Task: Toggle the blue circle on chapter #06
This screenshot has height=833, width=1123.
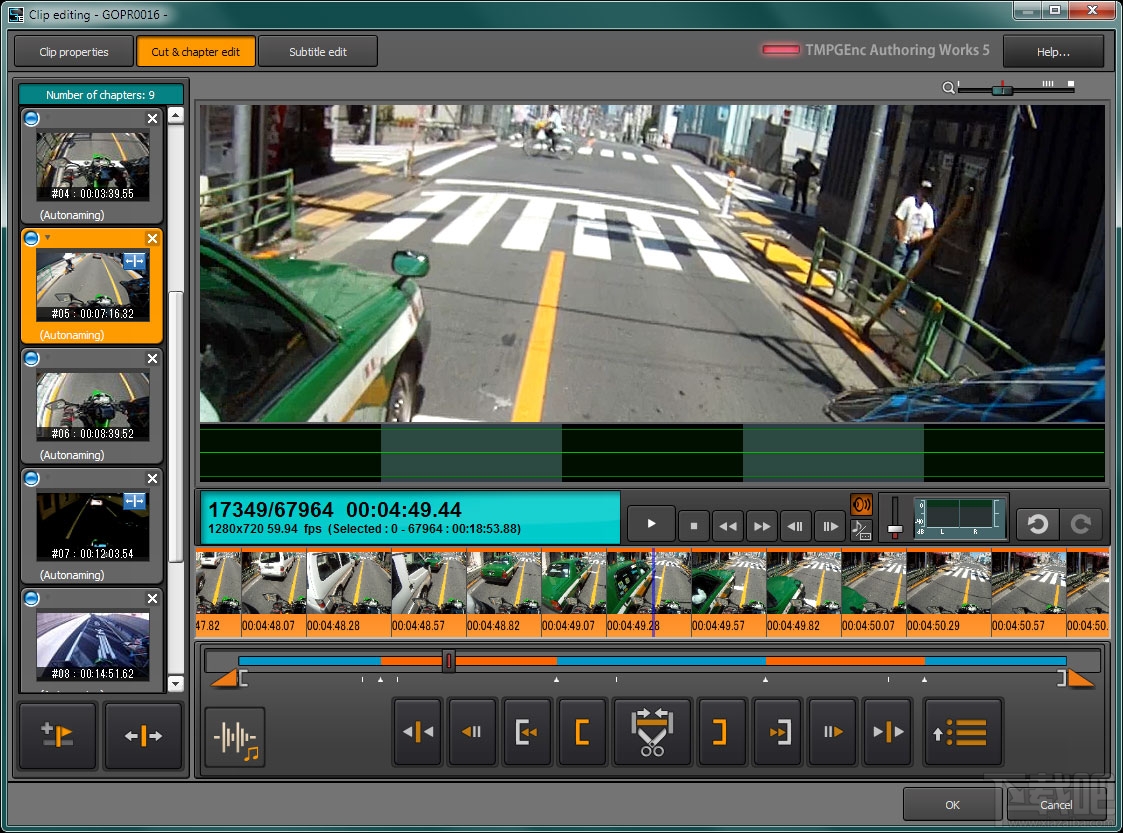Action: click(31, 358)
